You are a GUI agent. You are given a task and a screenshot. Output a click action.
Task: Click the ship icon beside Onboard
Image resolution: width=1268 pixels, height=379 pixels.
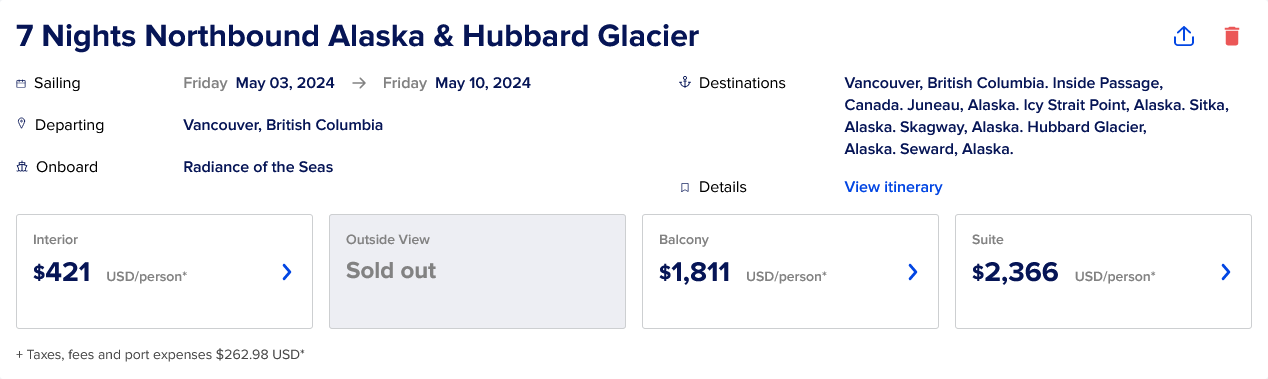pyautogui.click(x=22, y=167)
